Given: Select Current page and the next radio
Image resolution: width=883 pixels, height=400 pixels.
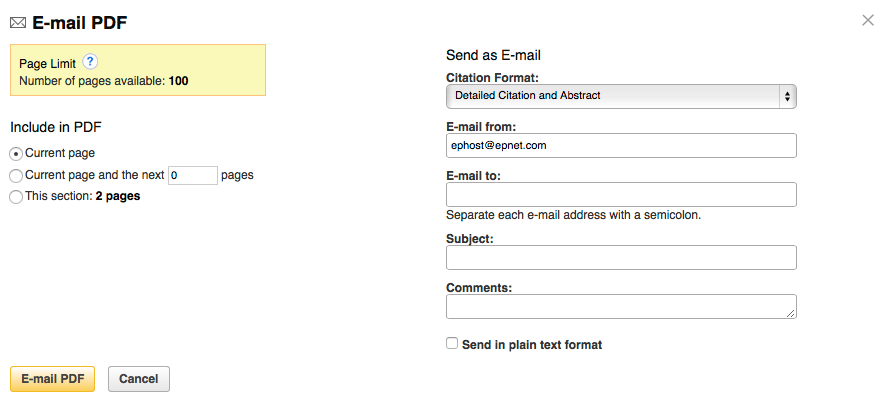Looking at the screenshot, I should click(x=16, y=175).
